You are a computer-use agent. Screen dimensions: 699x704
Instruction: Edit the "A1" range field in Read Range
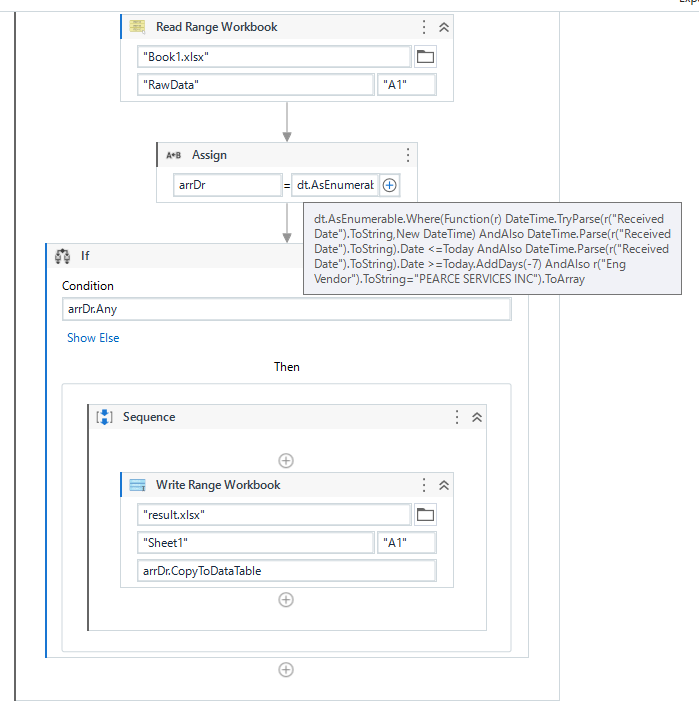point(407,85)
